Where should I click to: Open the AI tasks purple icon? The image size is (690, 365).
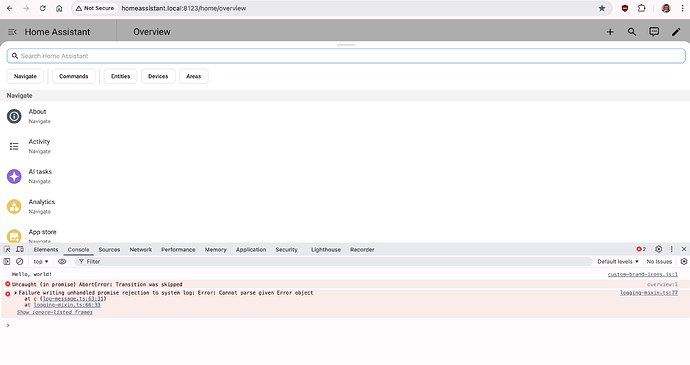click(x=14, y=177)
